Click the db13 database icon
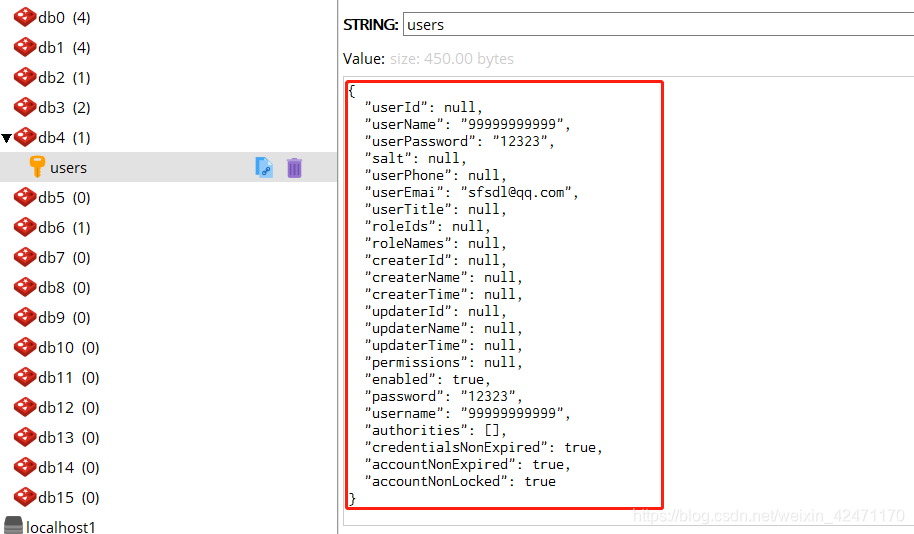The height and width of the screenshot is (534, 914). coord(25,437)
